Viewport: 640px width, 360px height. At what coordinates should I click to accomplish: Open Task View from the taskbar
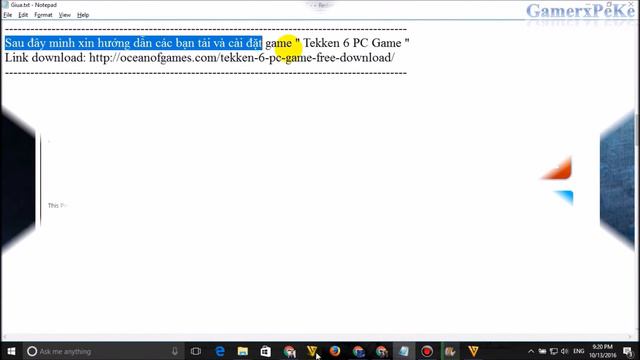[x=196, y=351]
